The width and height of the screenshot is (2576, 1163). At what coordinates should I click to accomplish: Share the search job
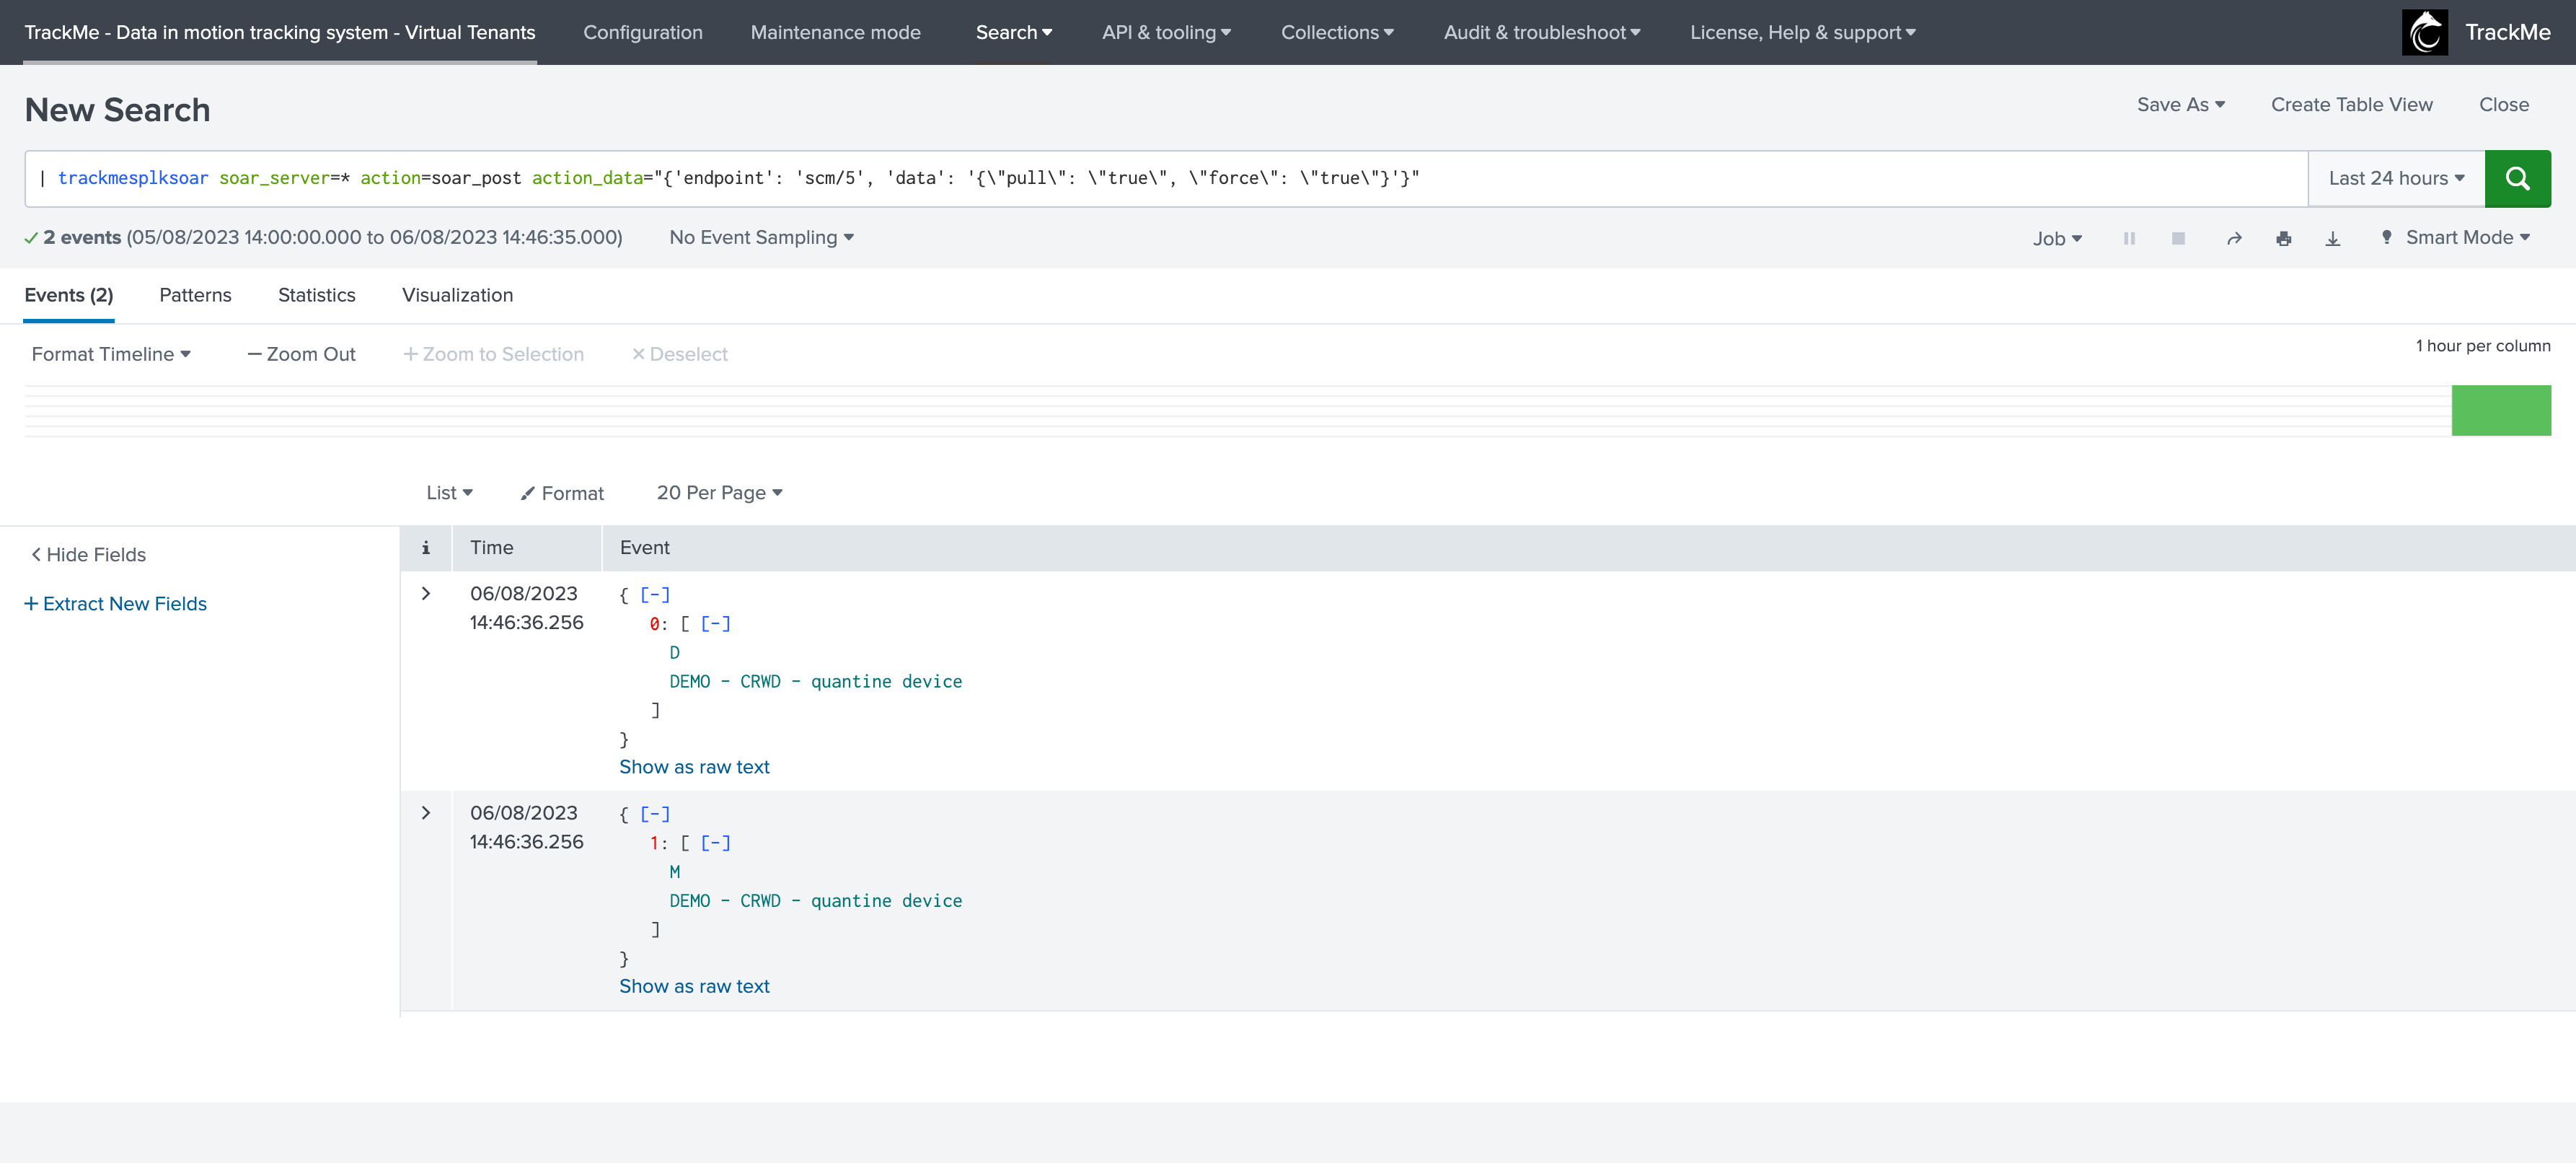[2234, 238]
